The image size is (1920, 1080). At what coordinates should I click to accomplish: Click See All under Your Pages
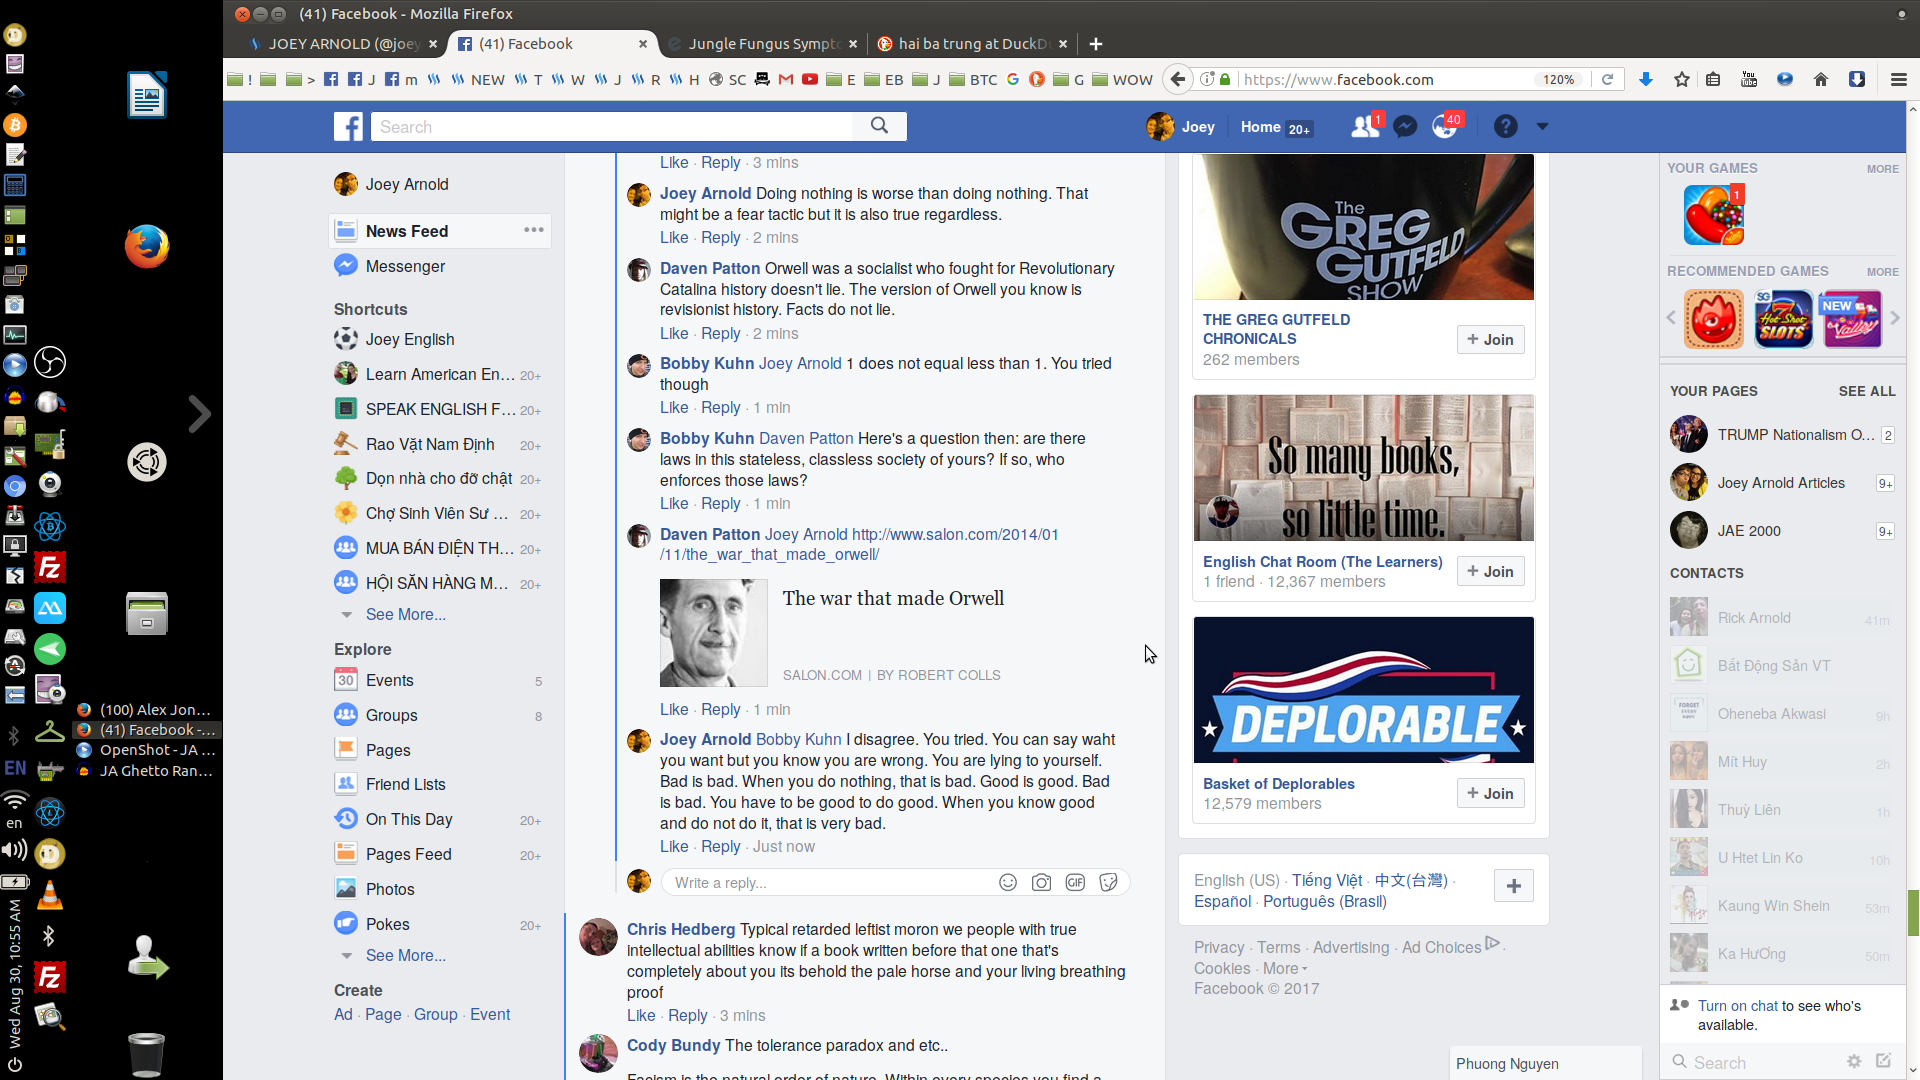tap(1866, 391)
